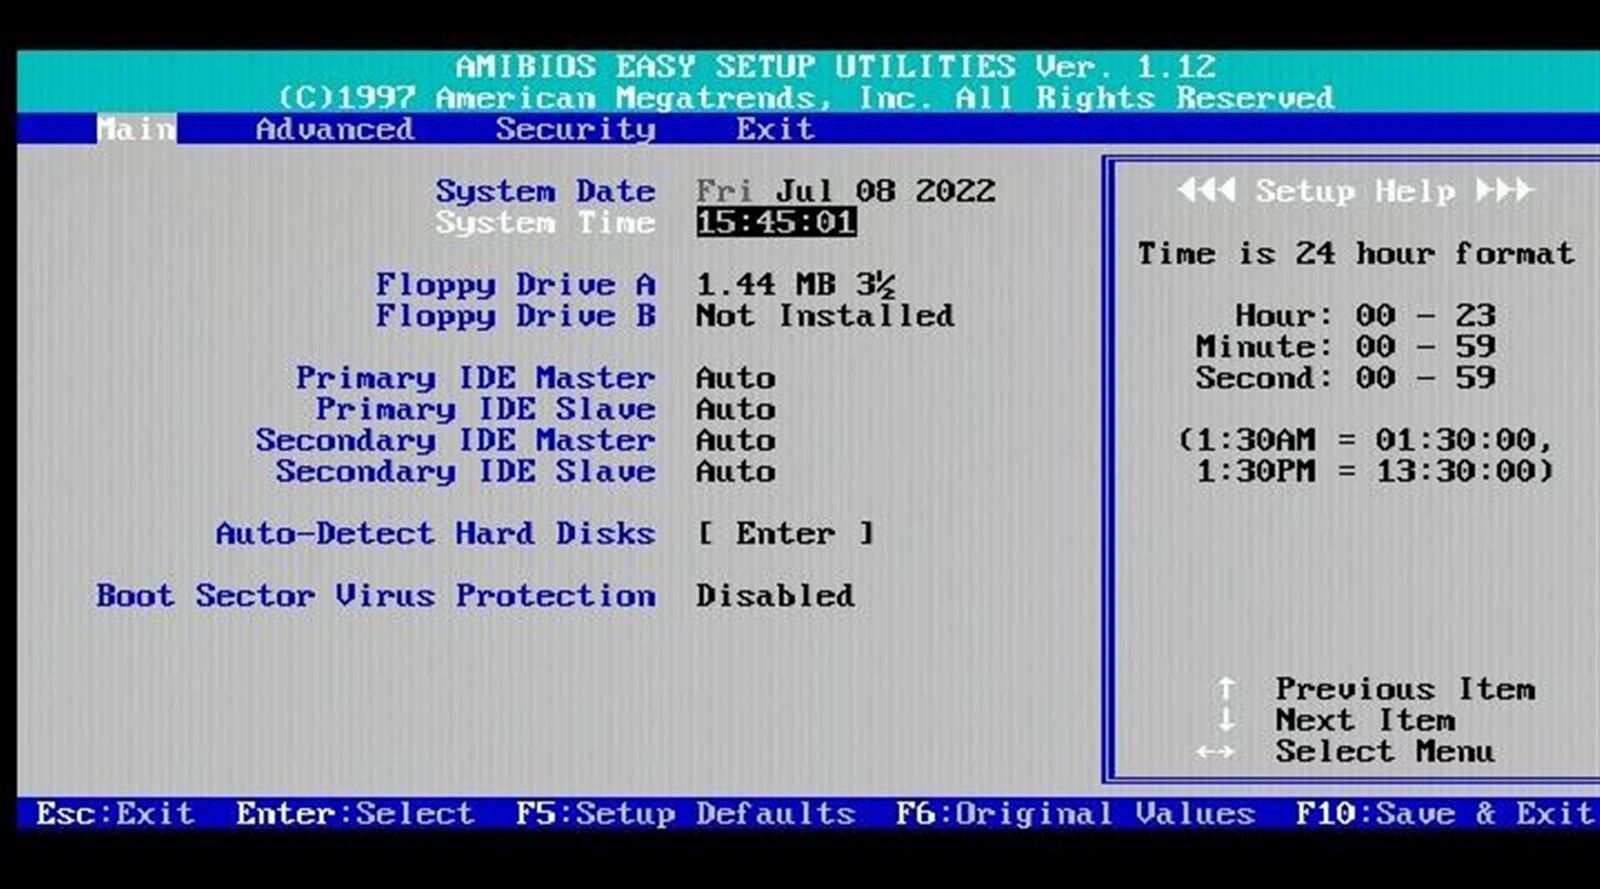Select the highlighted System Time field
The image size is (1600, 889).
(x=776, y=222)
